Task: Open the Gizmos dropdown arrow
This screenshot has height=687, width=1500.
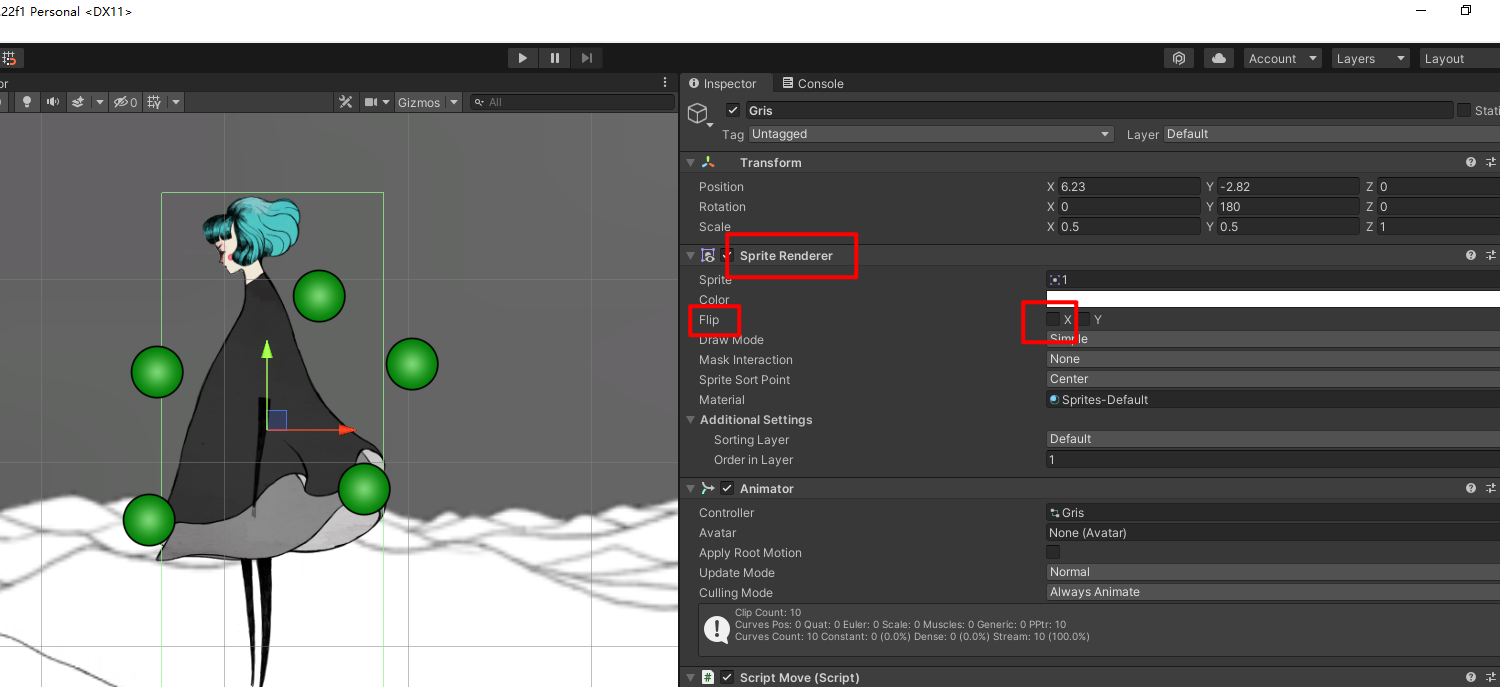Action: (x=454, y=102)
